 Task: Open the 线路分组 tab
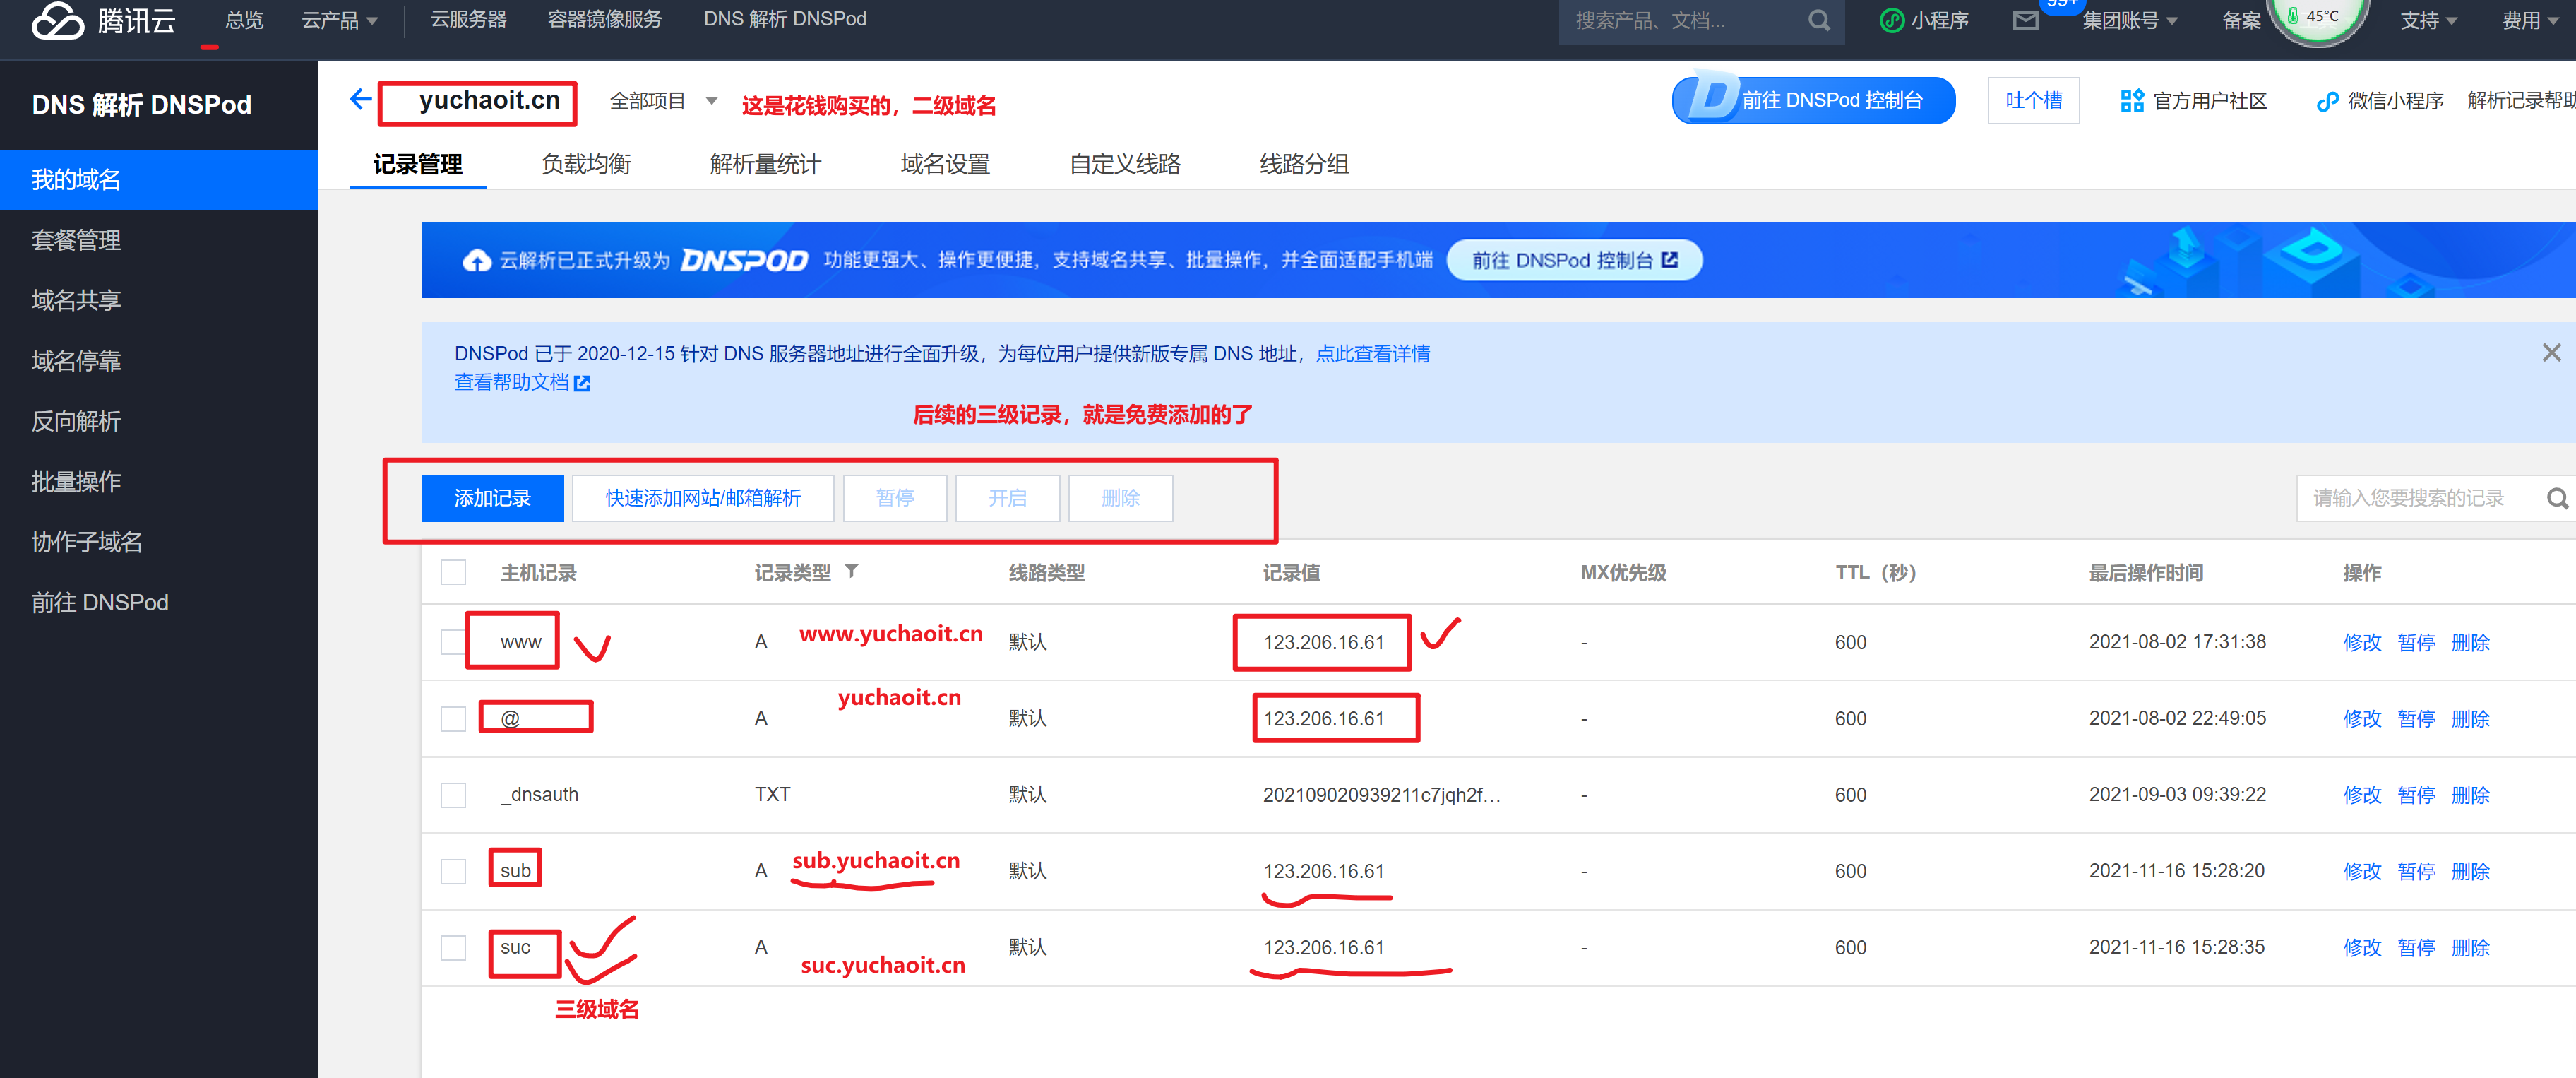1304,164
